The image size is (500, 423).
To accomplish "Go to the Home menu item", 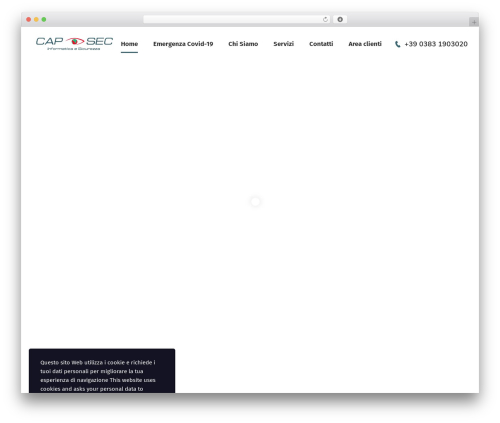I will pyautogui.click(x=129, y=44).
